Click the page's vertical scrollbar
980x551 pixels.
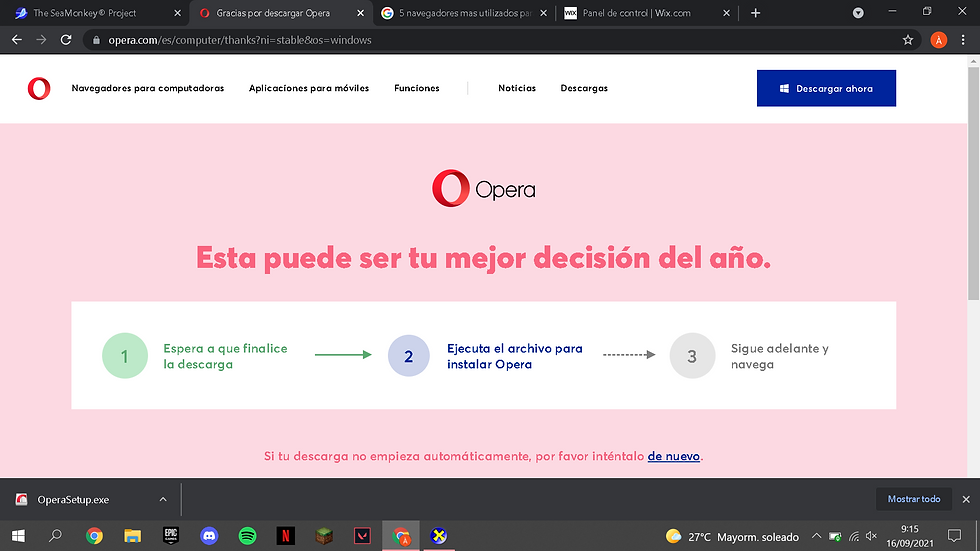973,184
